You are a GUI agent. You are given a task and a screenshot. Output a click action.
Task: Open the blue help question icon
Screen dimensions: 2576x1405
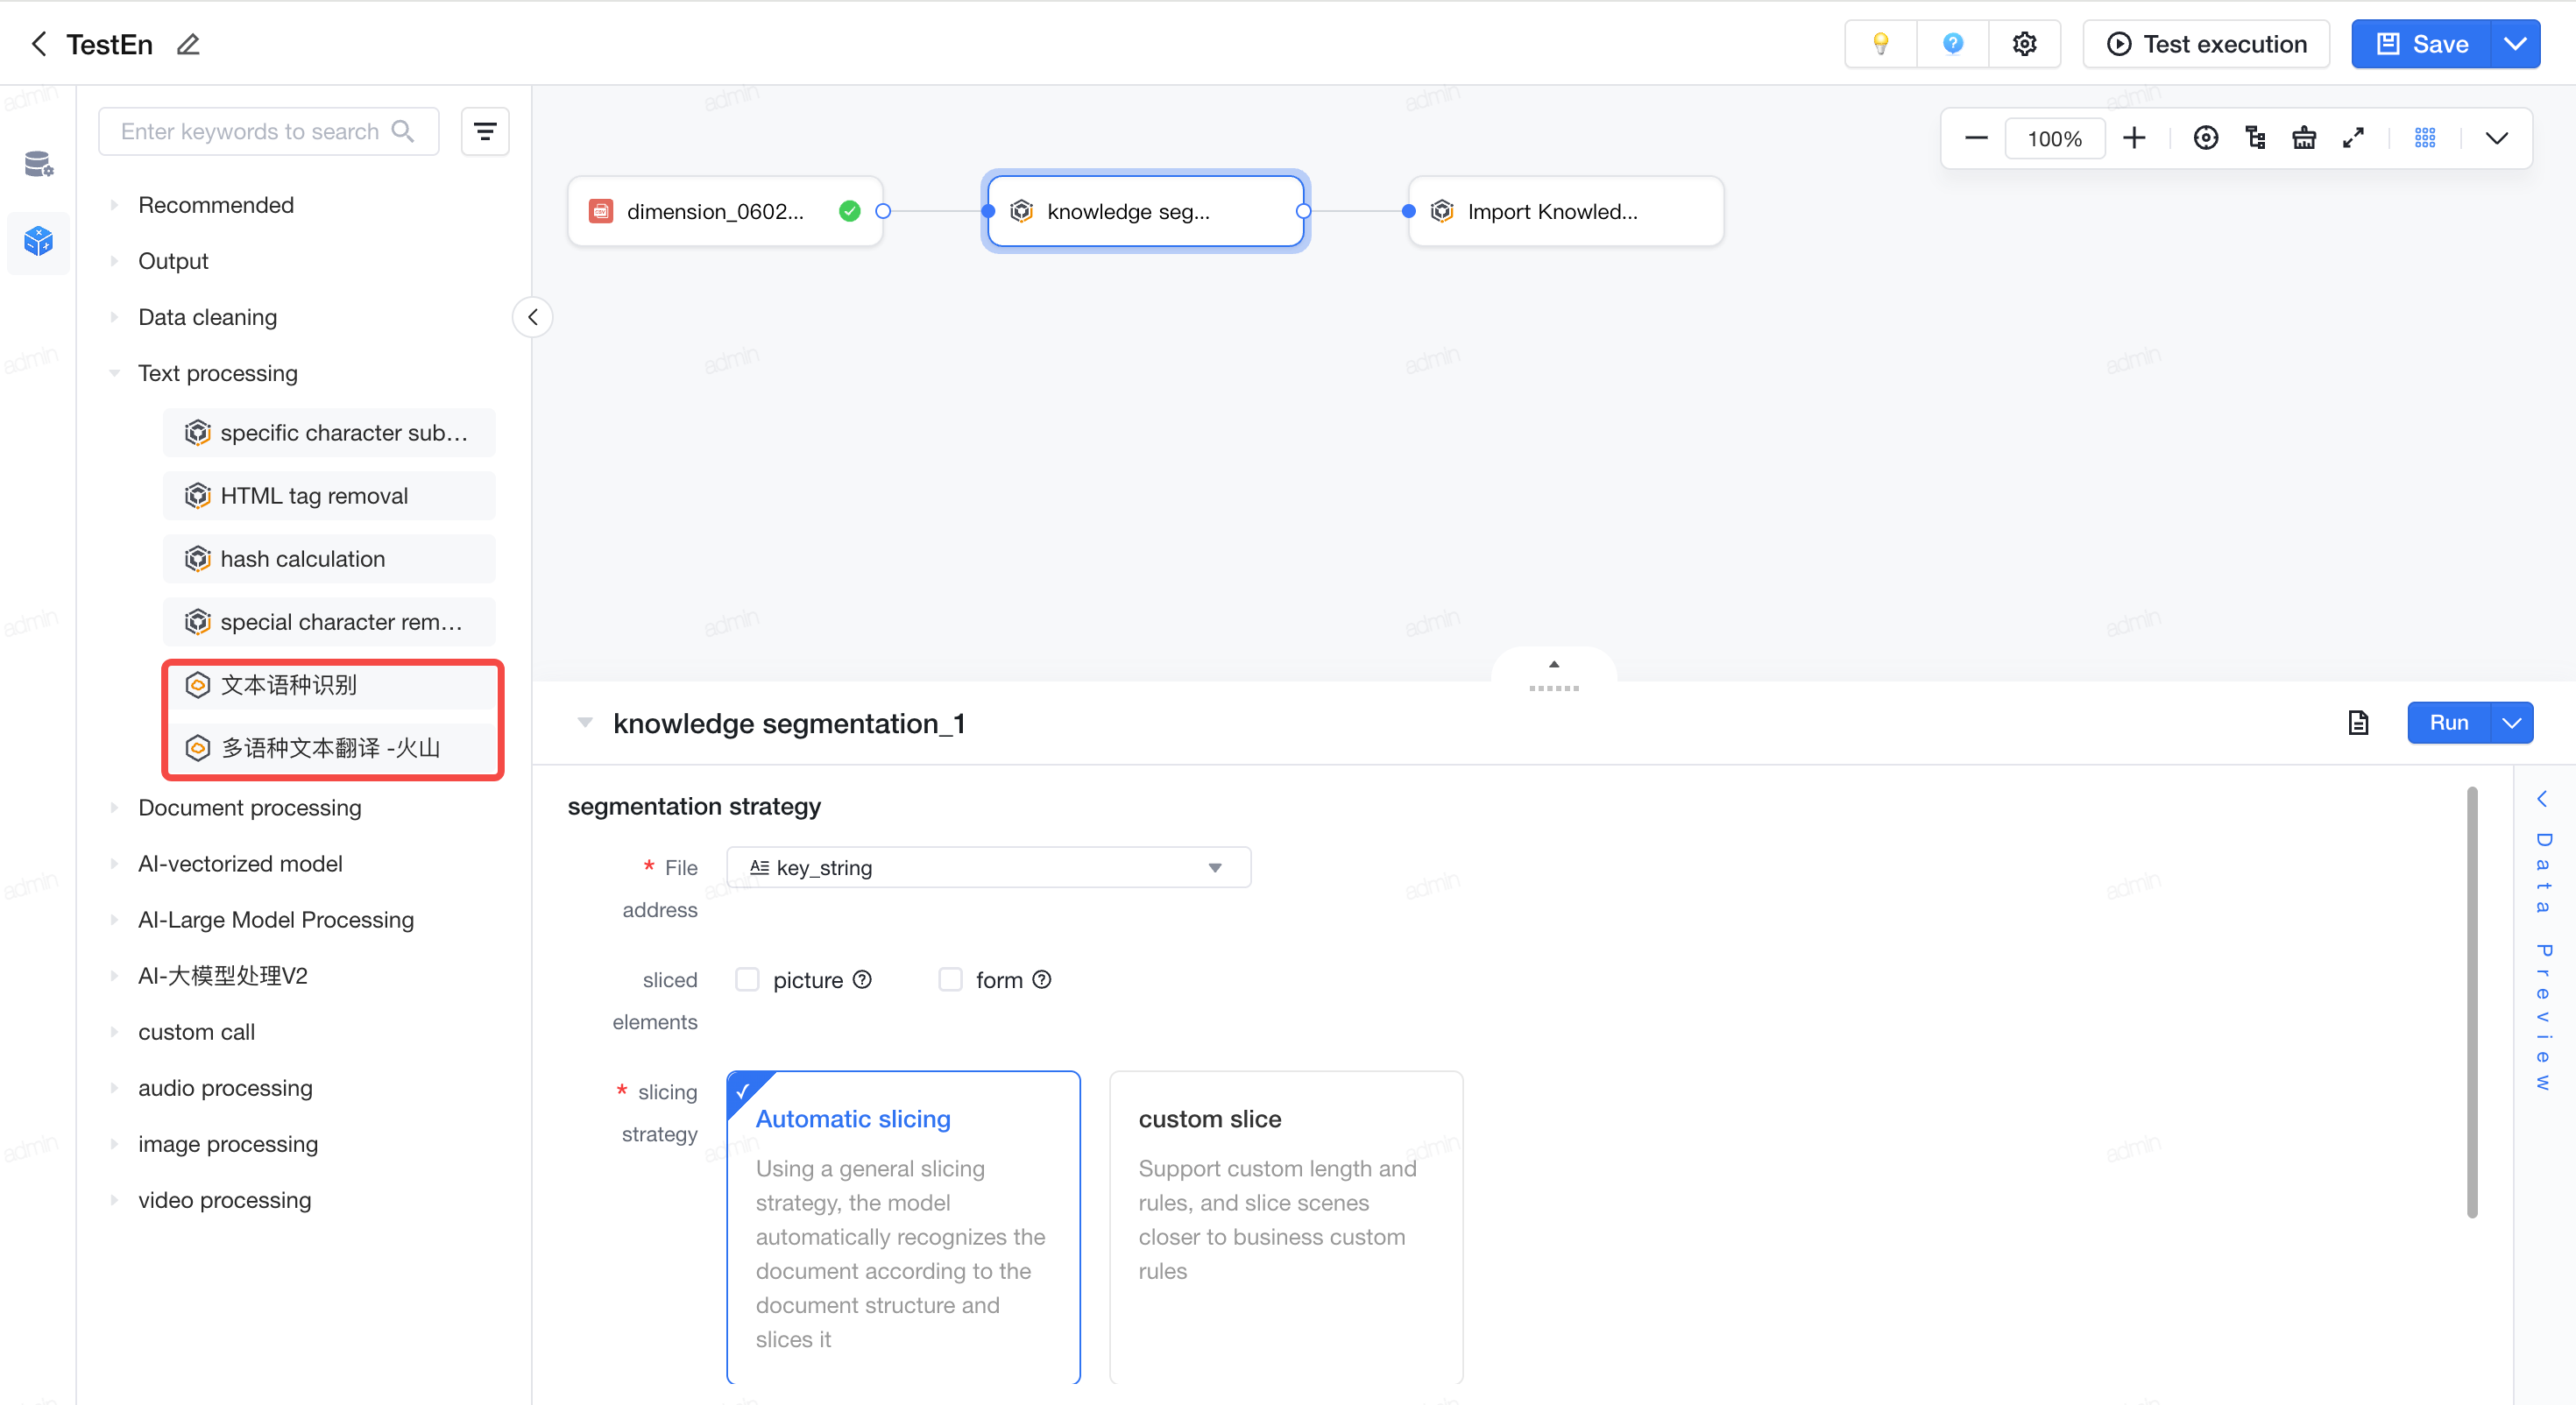click(1952, 44)
